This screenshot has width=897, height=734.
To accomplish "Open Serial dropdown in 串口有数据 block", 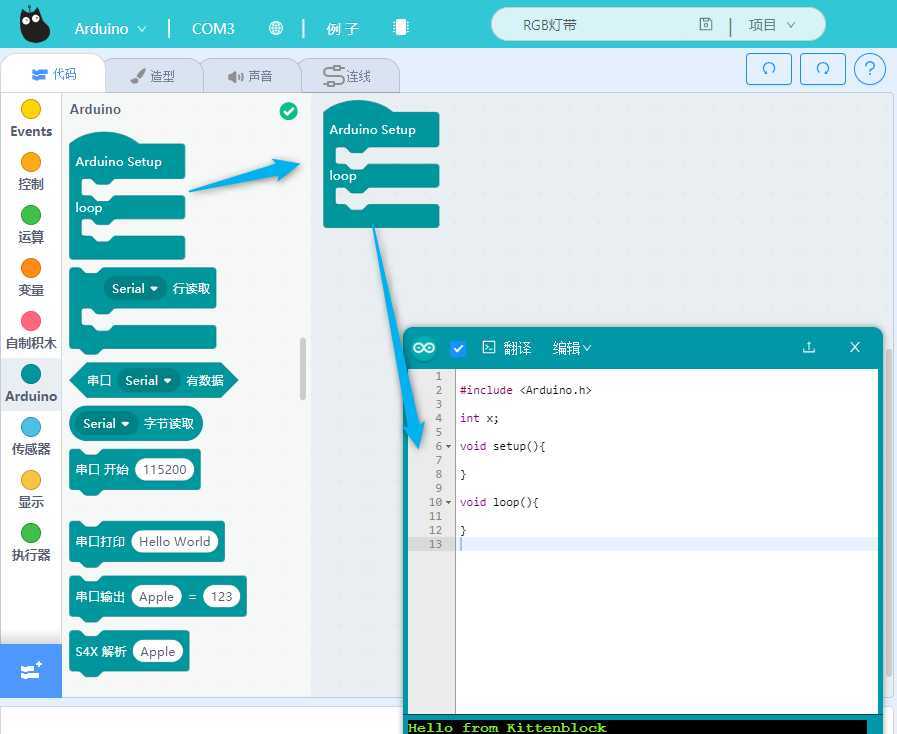I will [x=148, y=380].
